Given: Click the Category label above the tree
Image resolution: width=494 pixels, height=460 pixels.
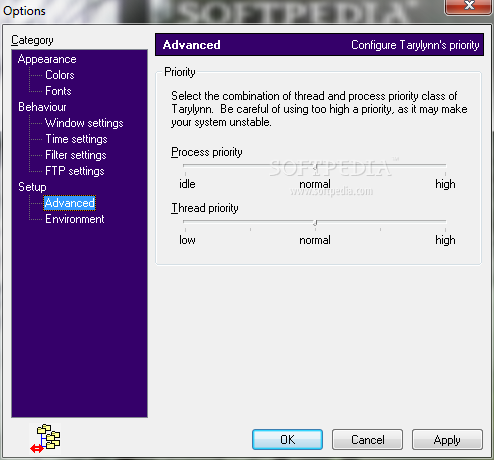Looking at the screenshot, I should pyautogui.click(x=32, y=40).
